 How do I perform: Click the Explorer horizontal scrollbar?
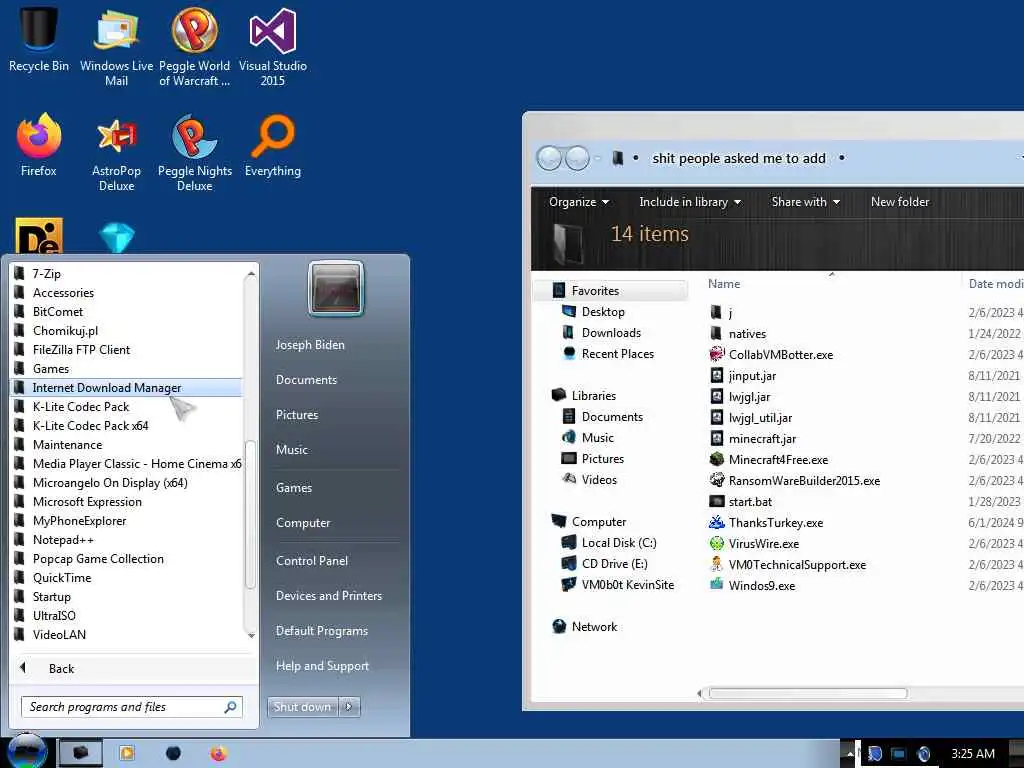[x=808, y=693]
